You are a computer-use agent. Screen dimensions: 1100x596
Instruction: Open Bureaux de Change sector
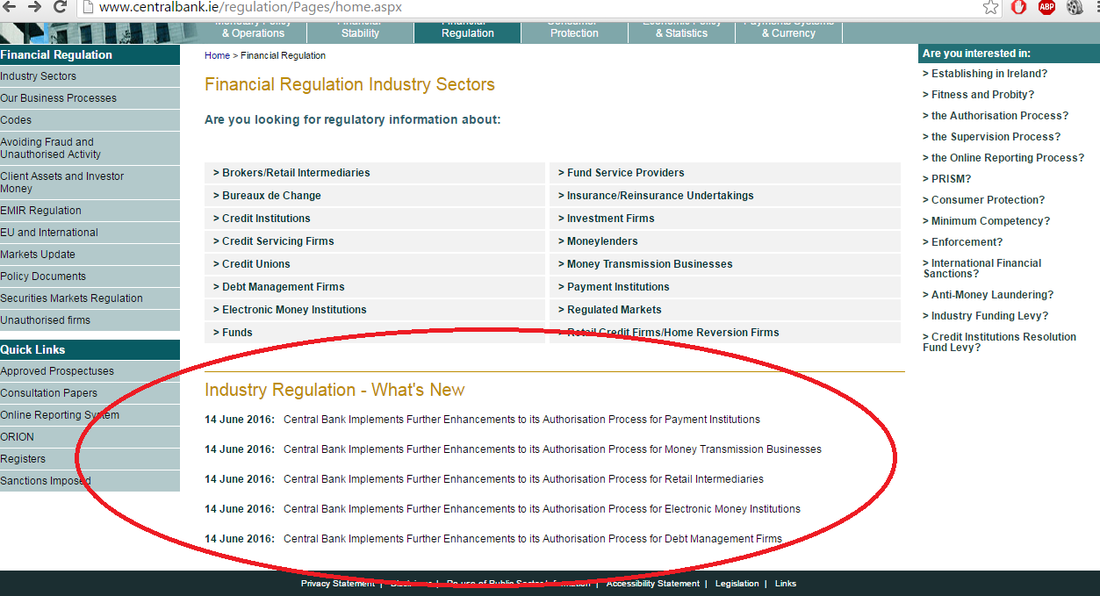[375, 196]
